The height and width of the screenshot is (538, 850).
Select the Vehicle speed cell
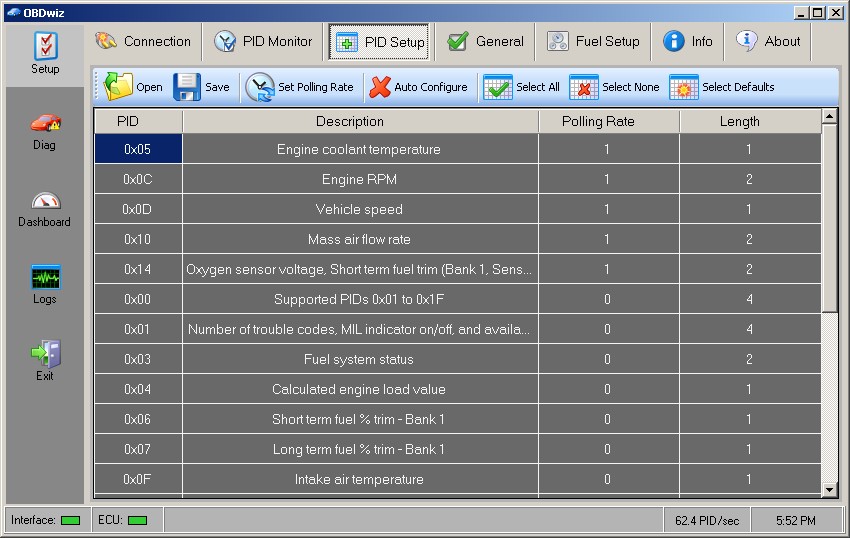pyautogui.click(x=360, y=209)
